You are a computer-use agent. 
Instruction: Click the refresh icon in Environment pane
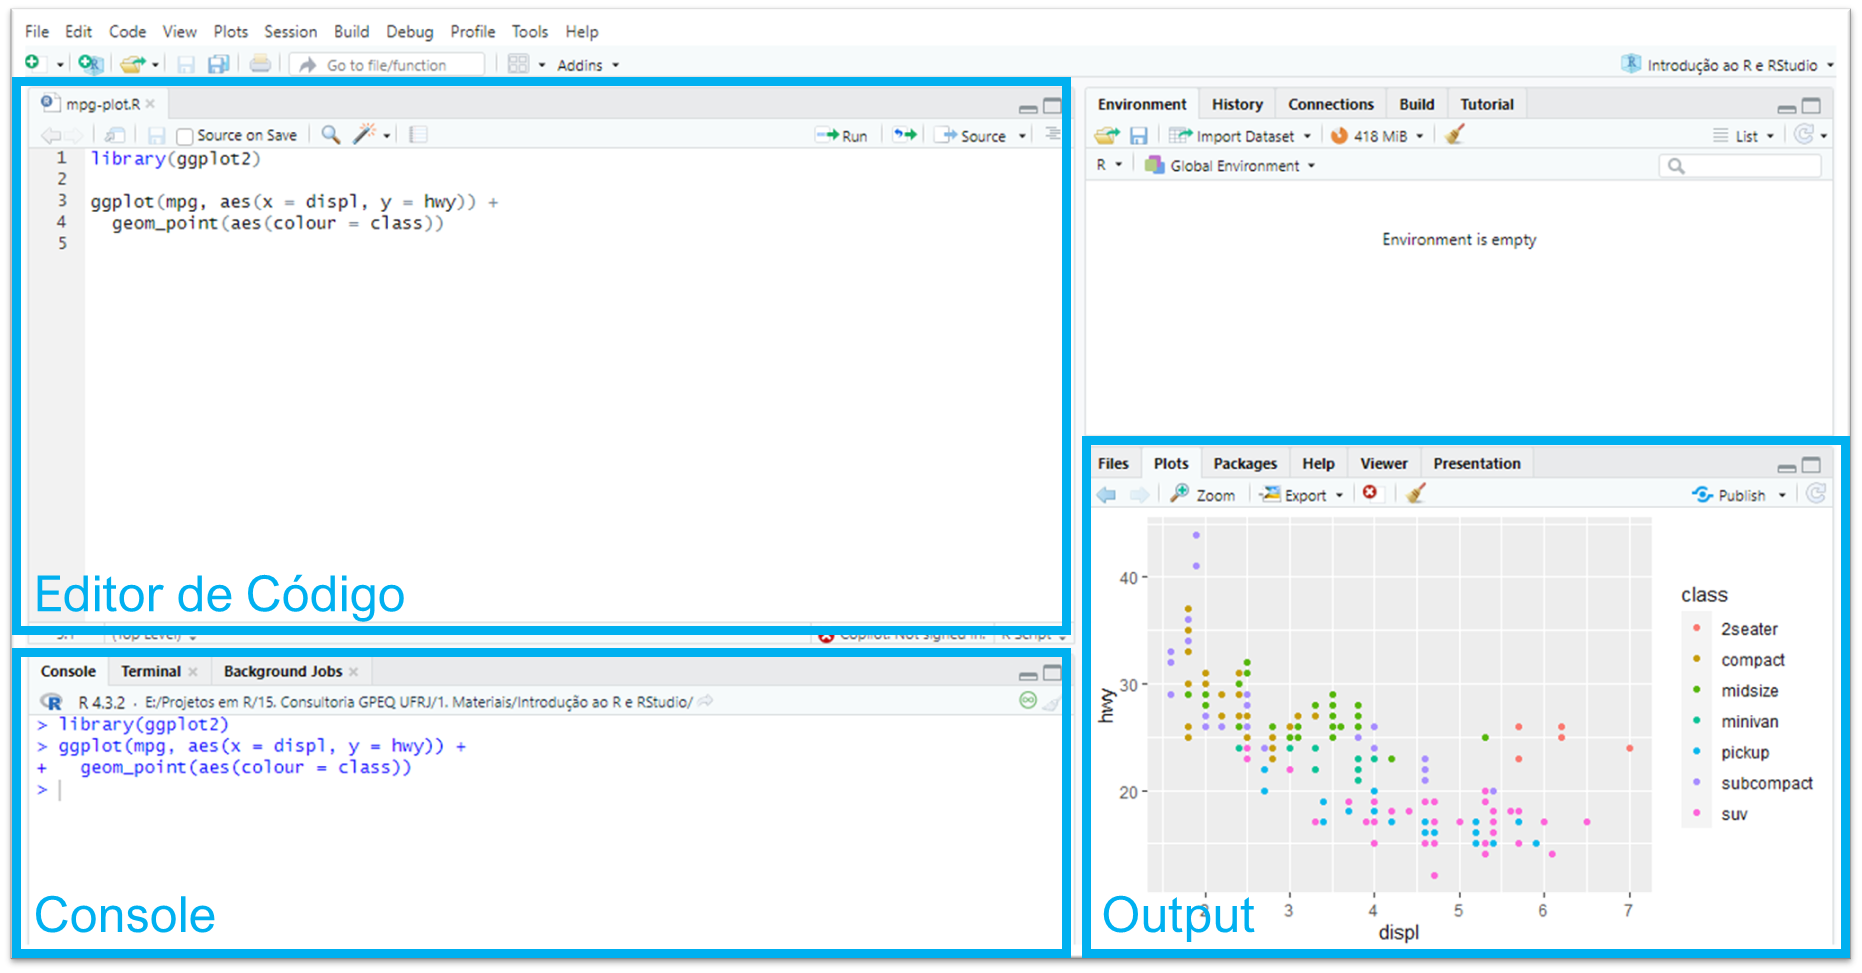pyautogui.click(x=1804, y=134)
